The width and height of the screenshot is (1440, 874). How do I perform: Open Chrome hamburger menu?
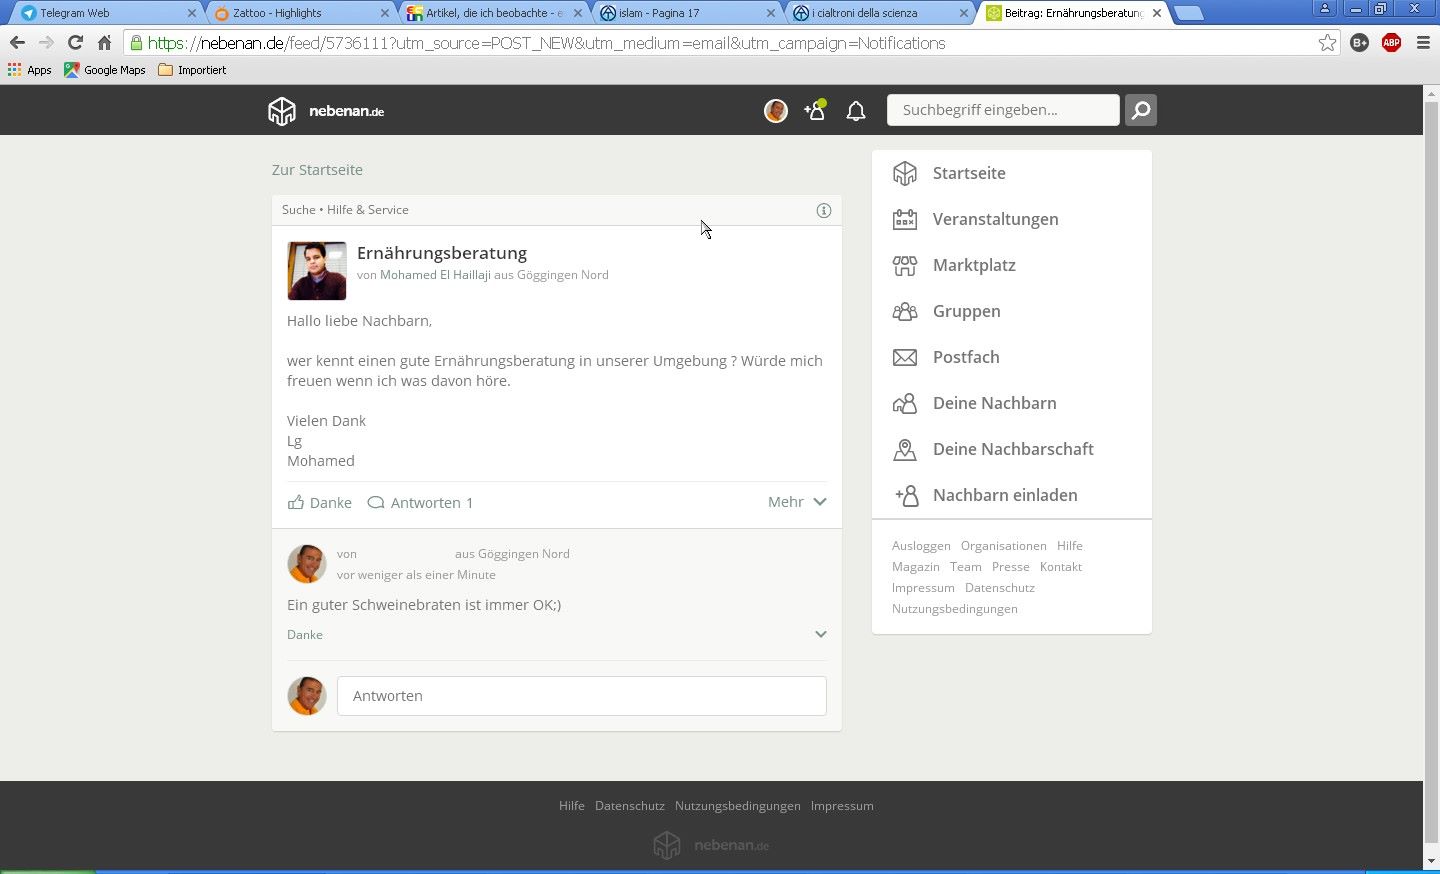(x=1423, y=43)
